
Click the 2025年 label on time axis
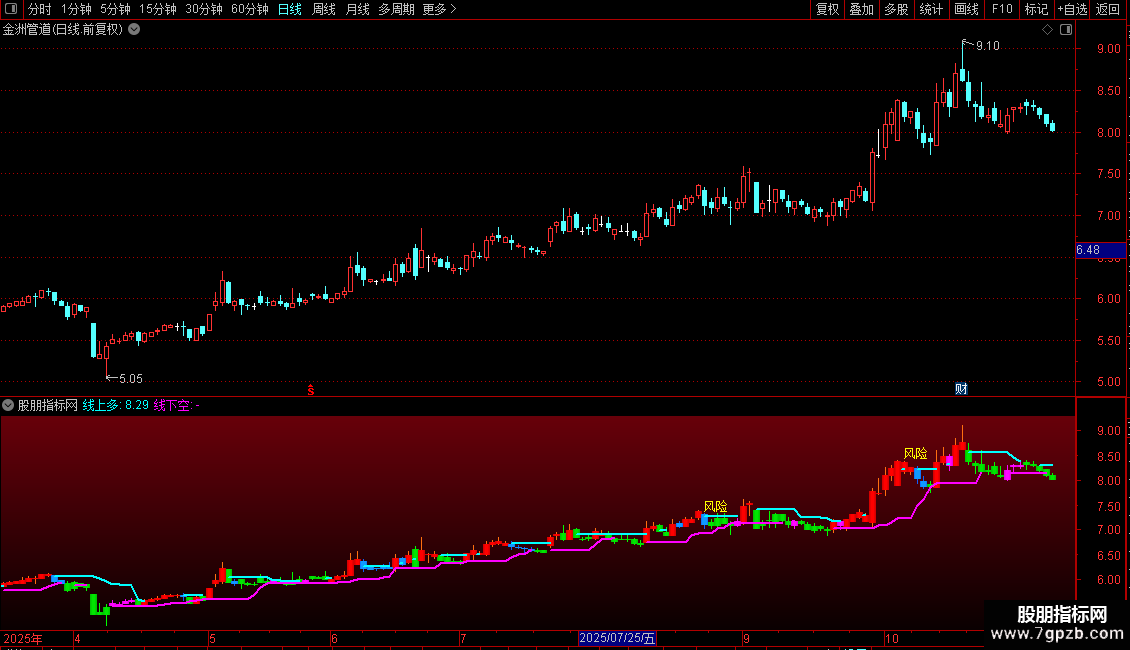point(23,638)
